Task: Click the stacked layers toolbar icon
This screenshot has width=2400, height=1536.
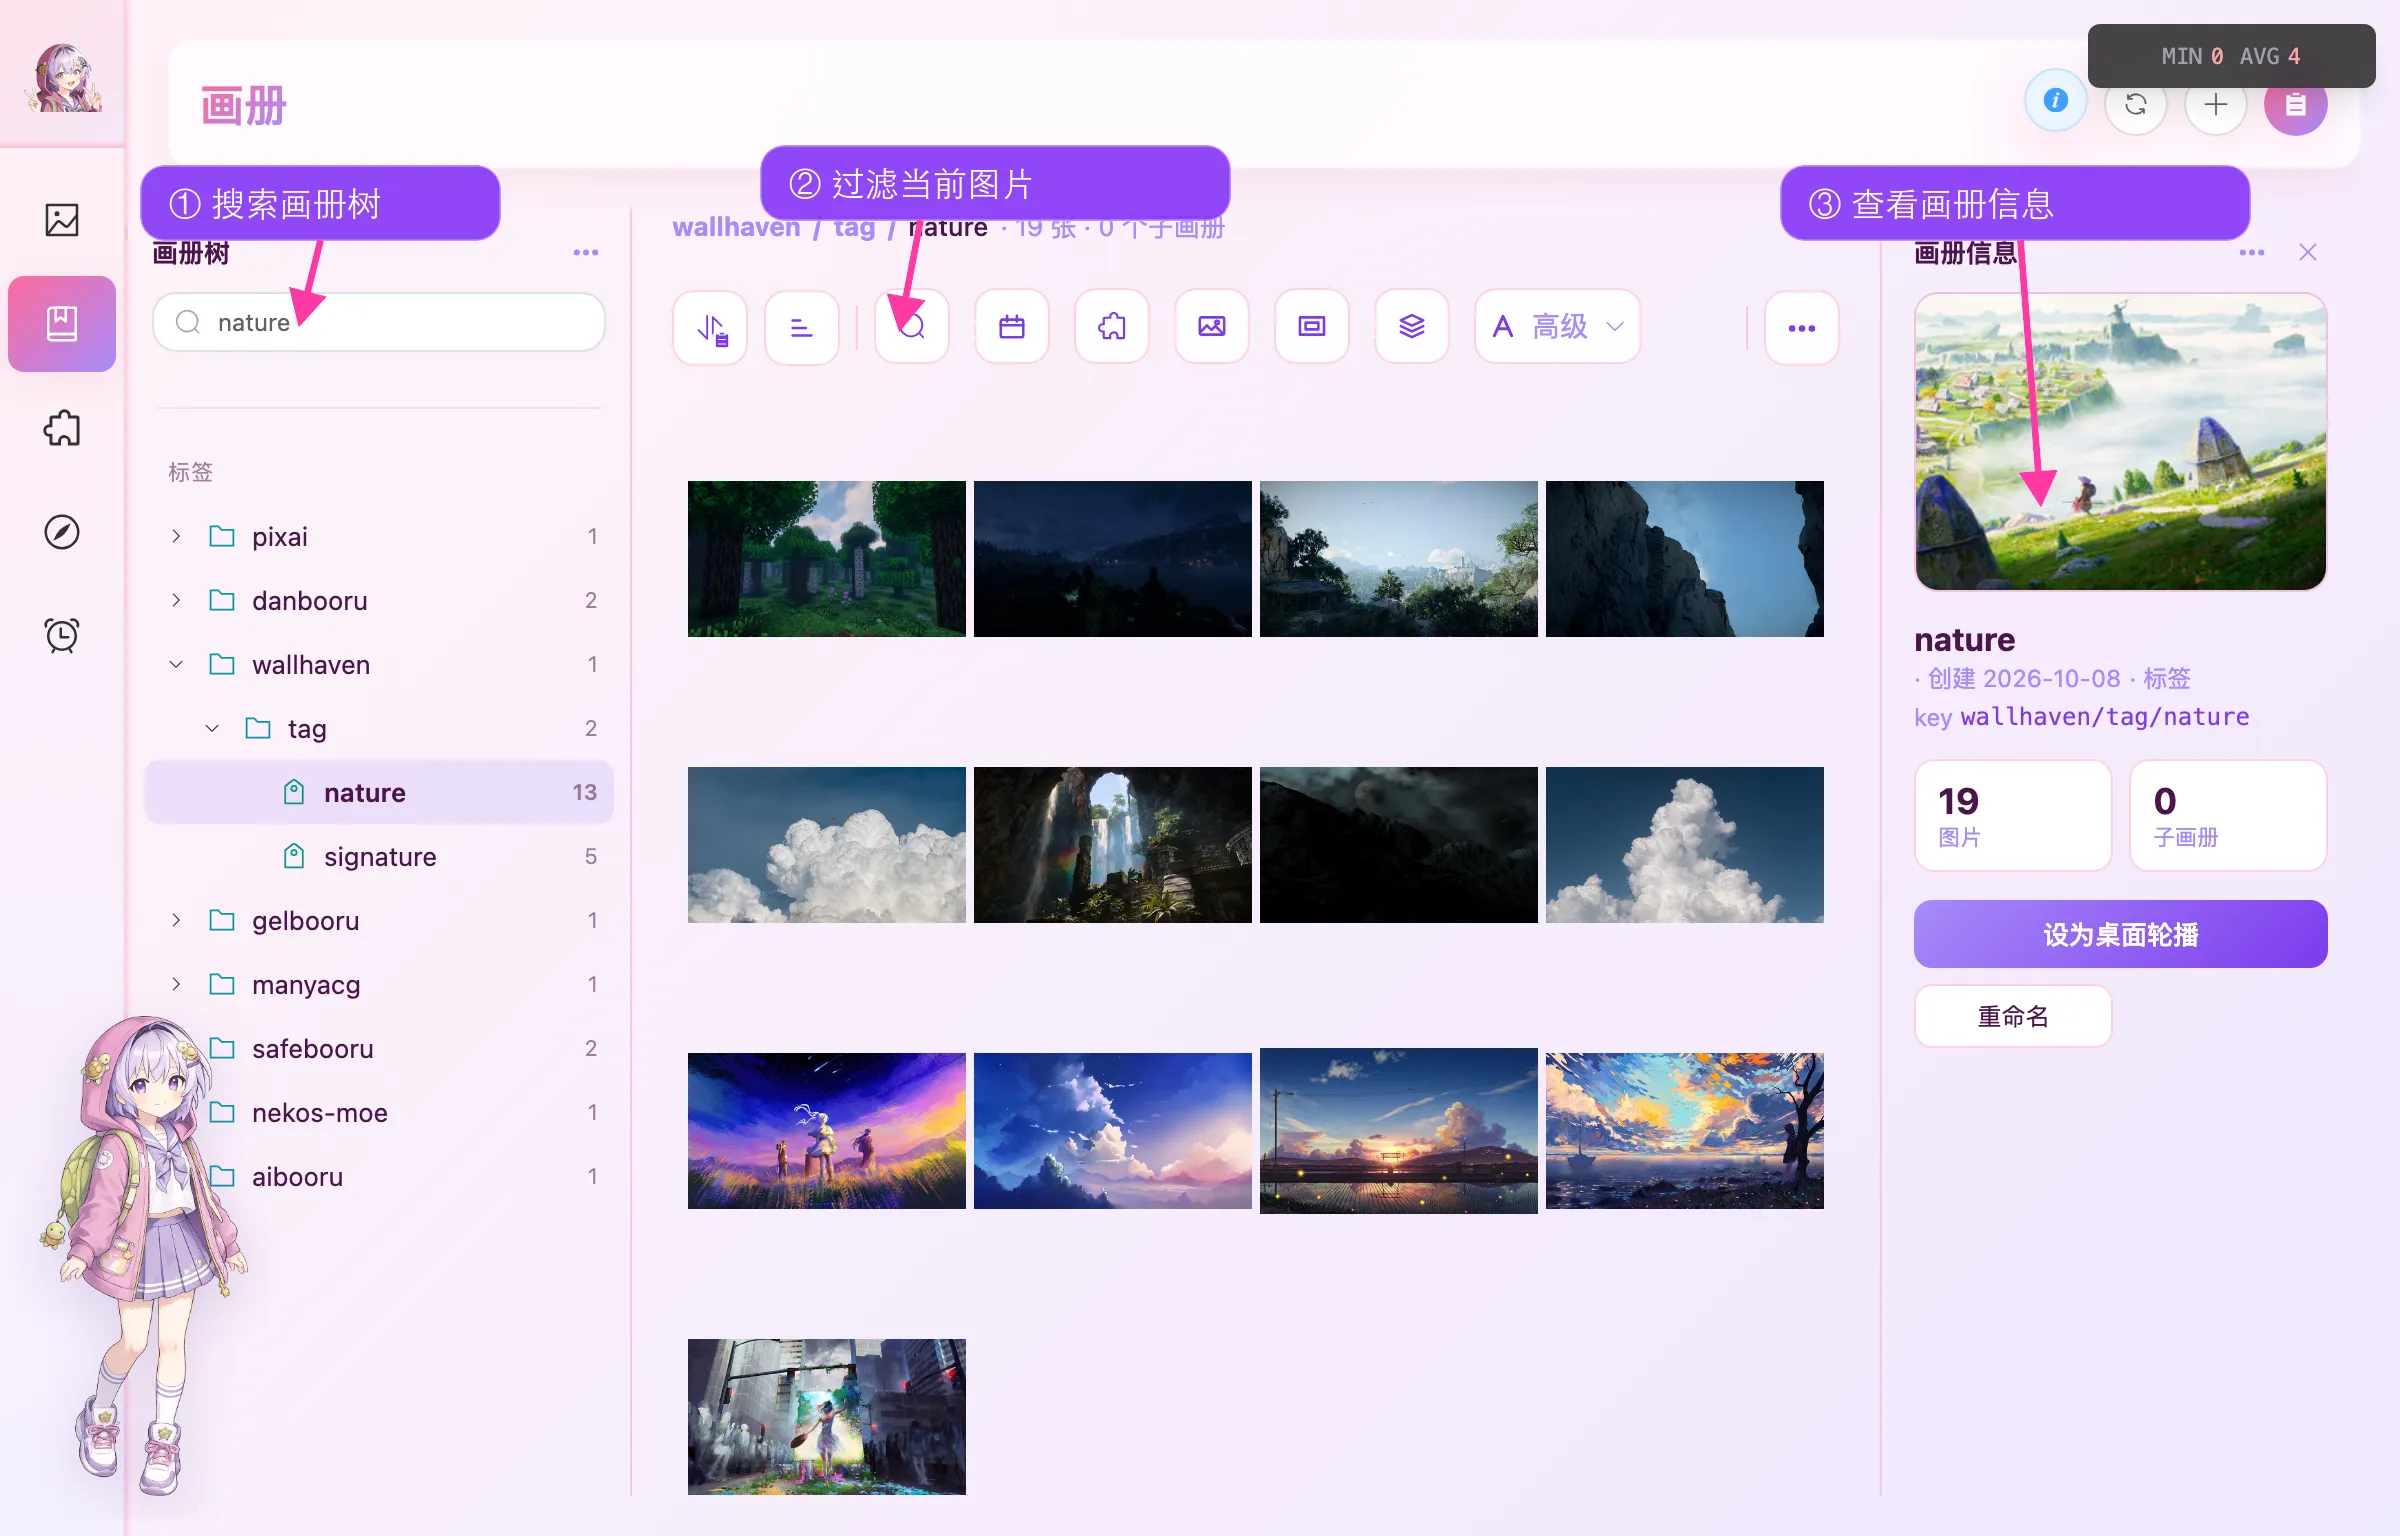Action: pos(1412,327)
